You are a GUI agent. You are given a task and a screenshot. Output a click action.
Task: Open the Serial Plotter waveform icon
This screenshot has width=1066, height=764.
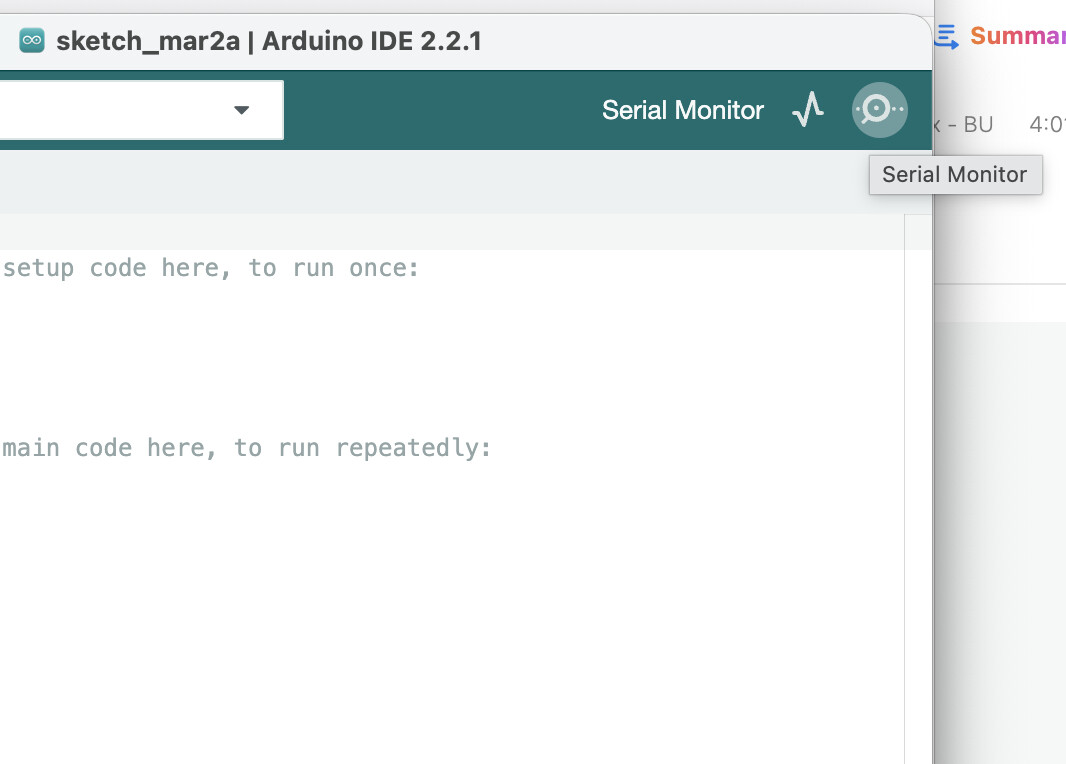[808, 109]
